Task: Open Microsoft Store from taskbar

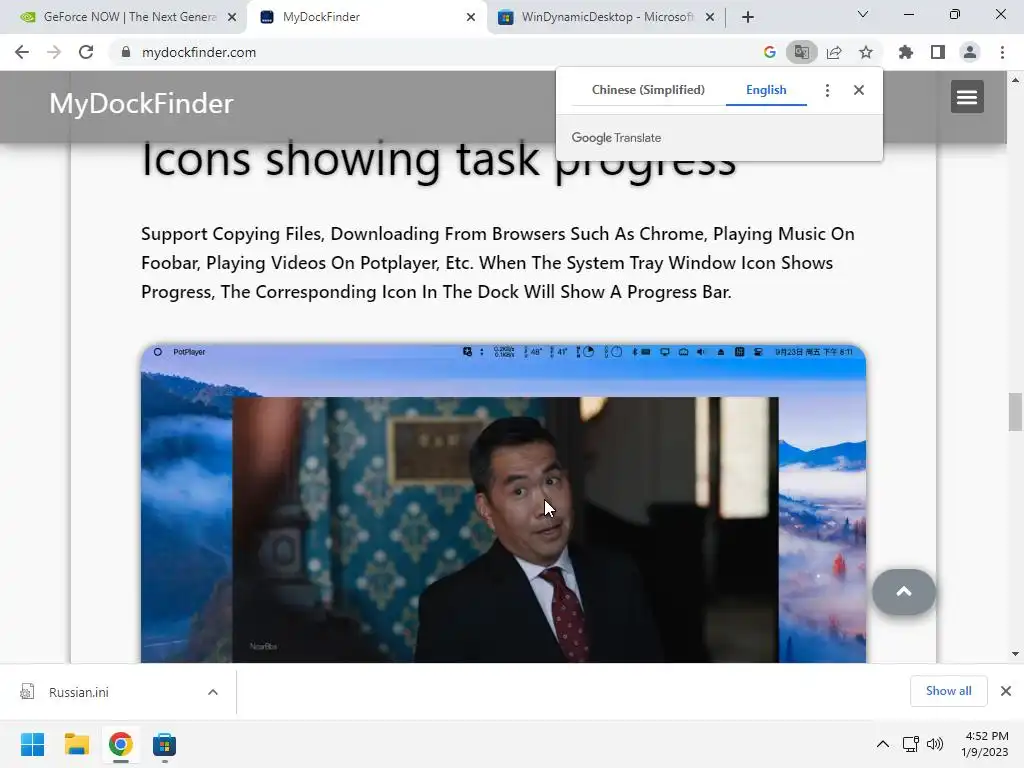Action: 164,744
